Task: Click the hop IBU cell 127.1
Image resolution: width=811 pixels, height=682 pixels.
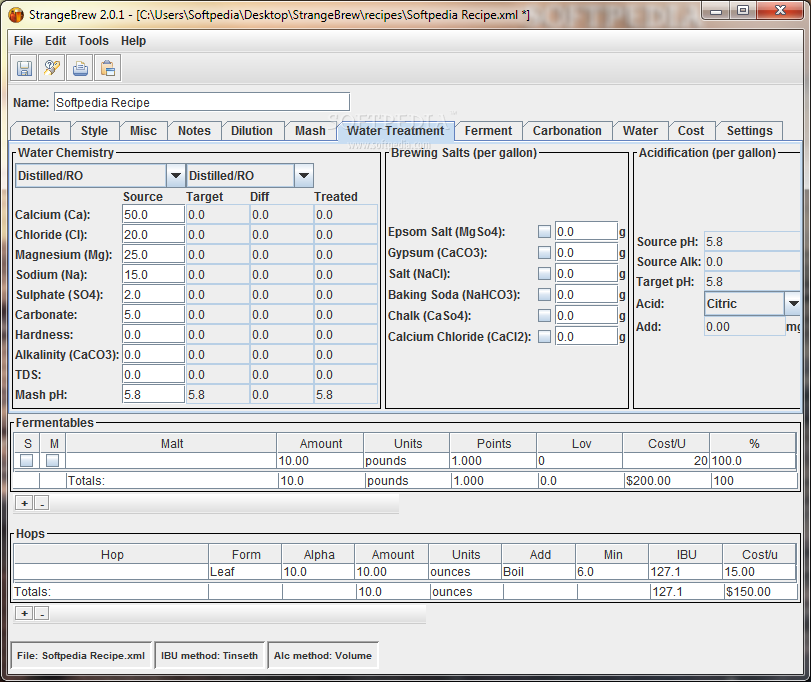Action: click(685, 572)
